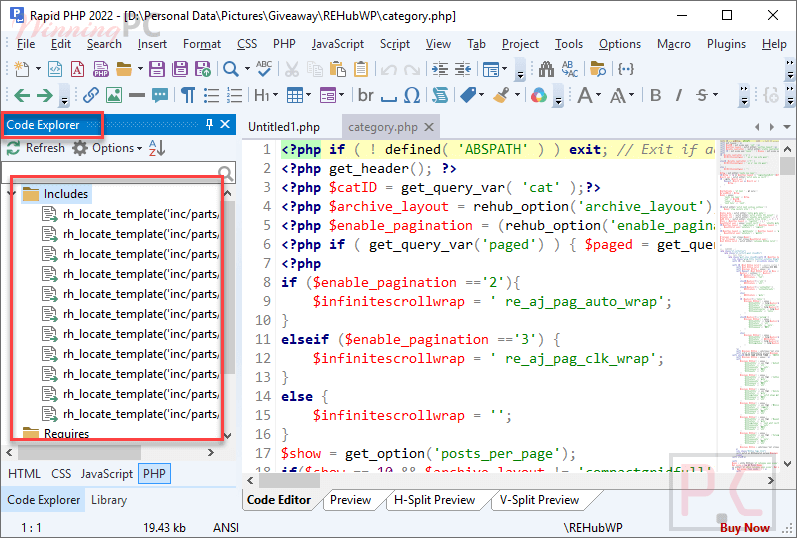
Task: Run the ABC spell check
Action: [x=264, y=69]
